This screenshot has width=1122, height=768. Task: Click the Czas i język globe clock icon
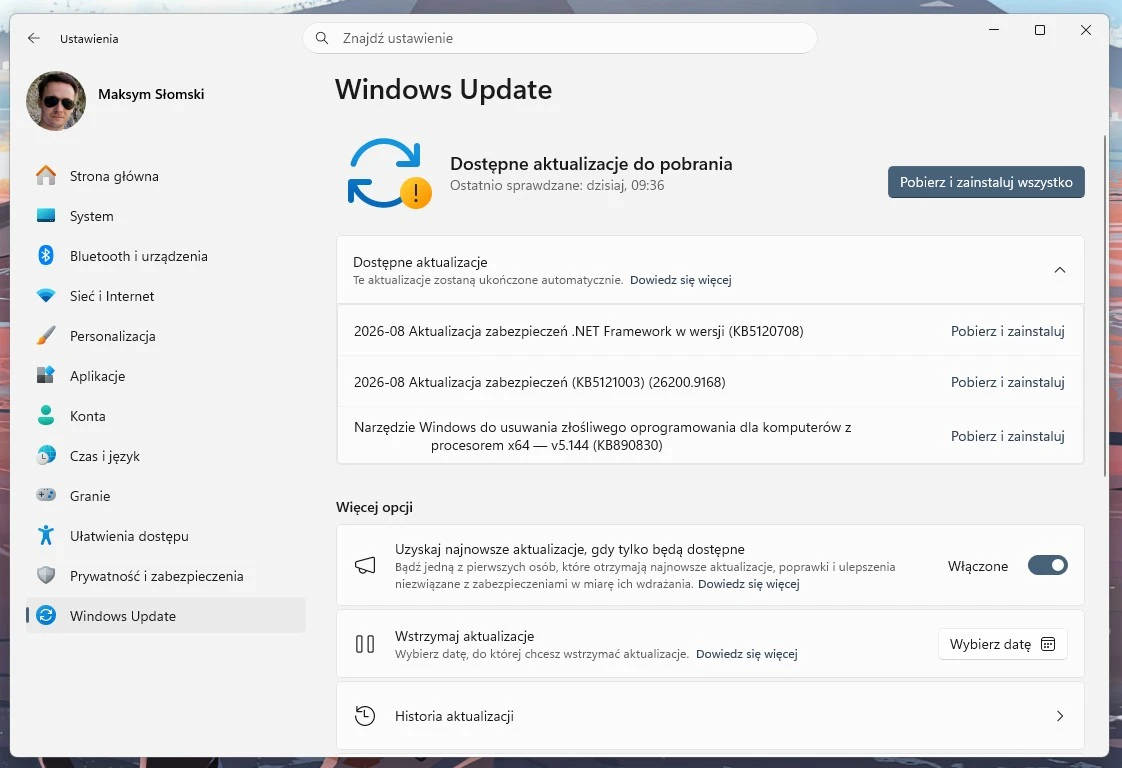tap(46, 455)
